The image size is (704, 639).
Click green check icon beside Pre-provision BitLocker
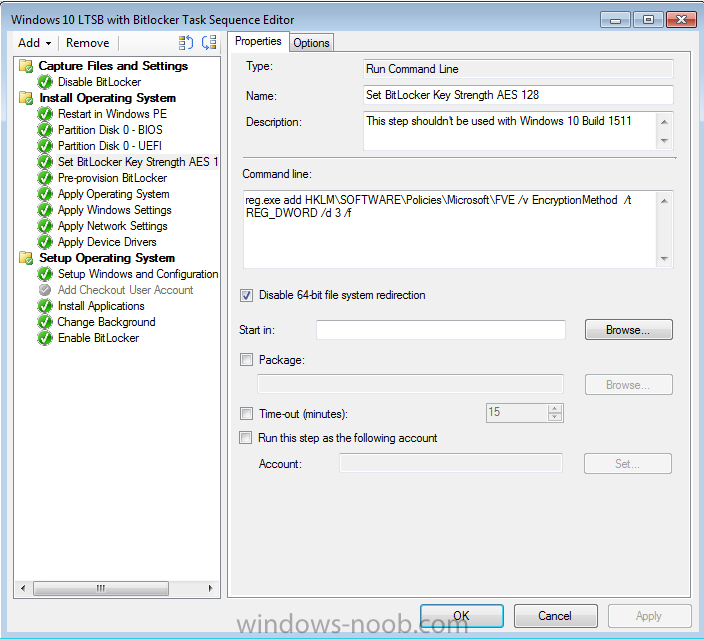click(45, 178)
